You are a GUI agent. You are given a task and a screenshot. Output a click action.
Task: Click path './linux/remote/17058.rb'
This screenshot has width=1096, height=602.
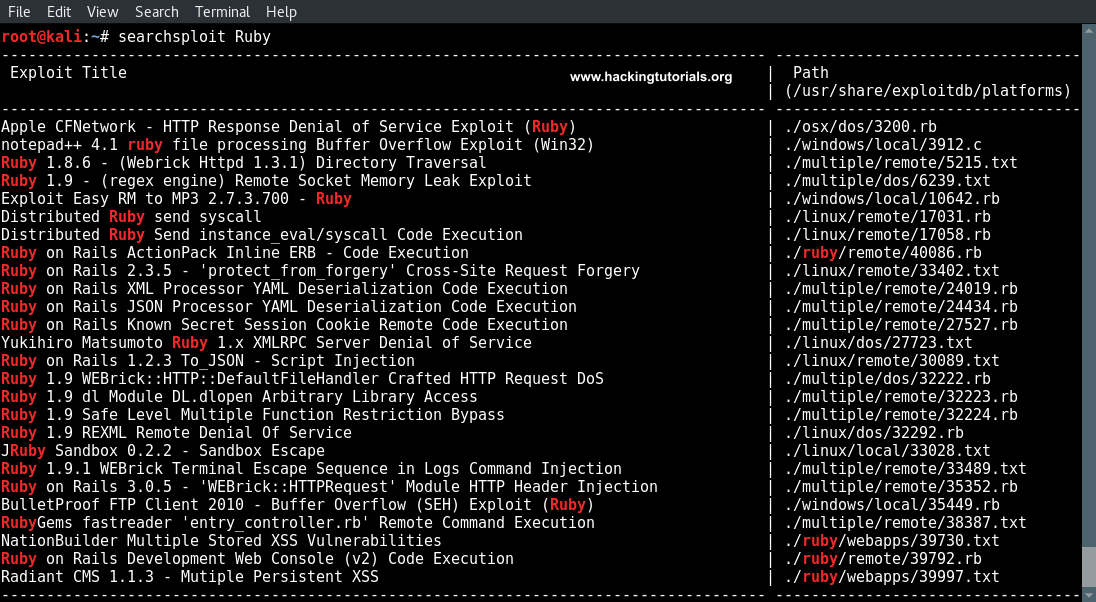[x=888, y=235]
